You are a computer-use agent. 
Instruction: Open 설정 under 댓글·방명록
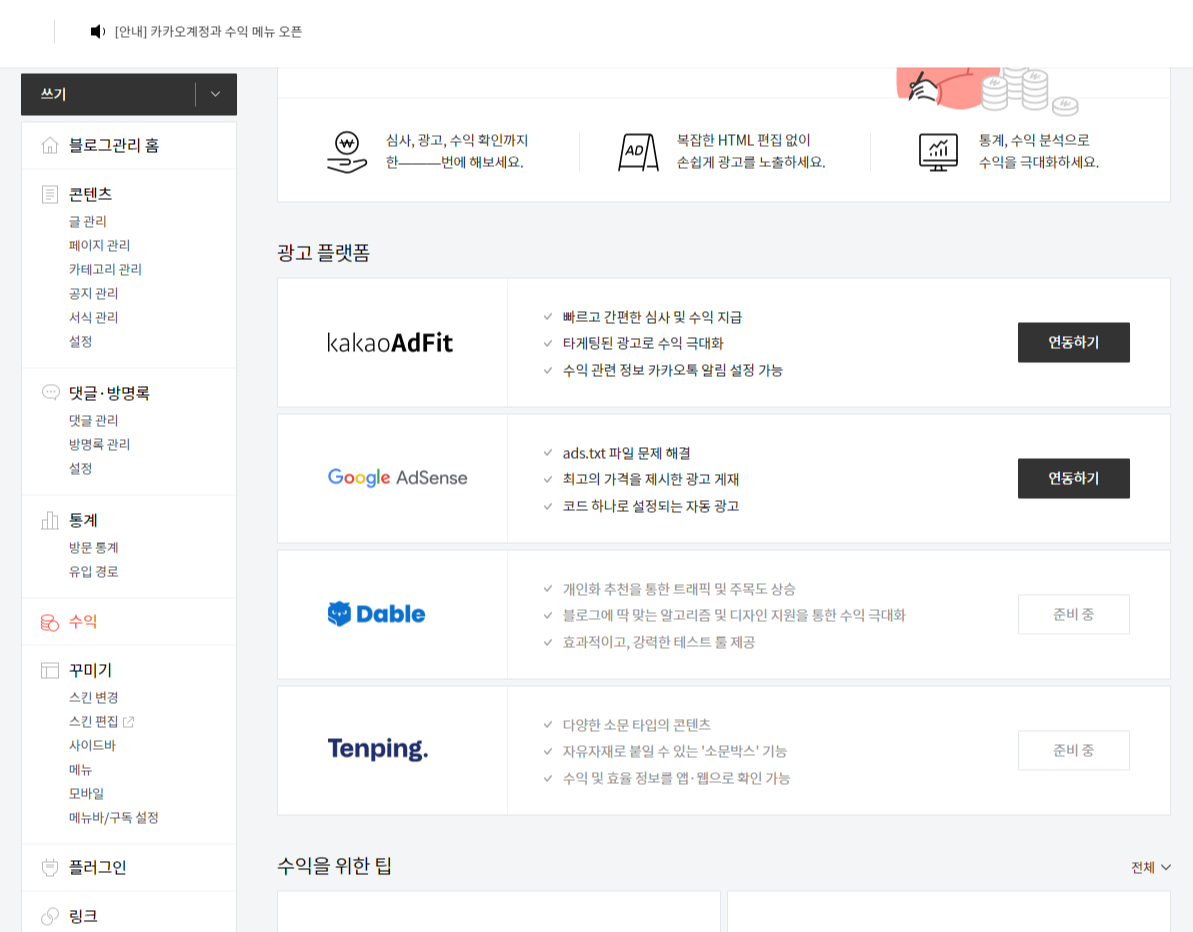[x=81, y=468]
